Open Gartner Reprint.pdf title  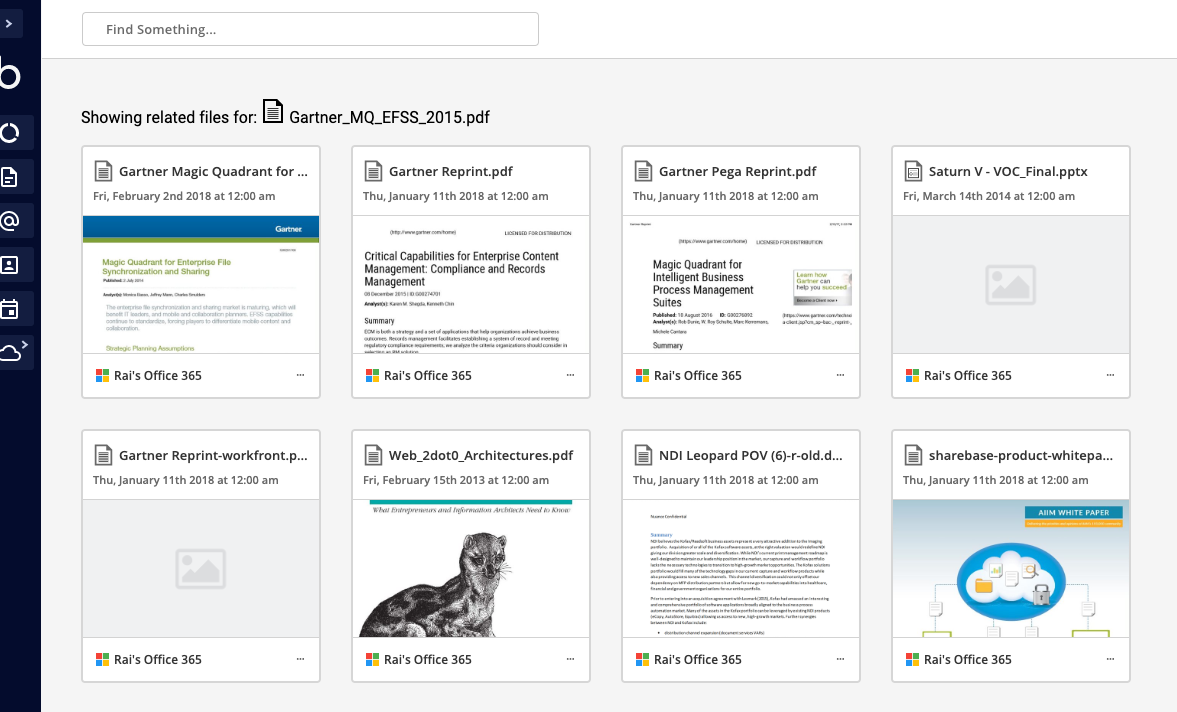(x=450, y=172)
